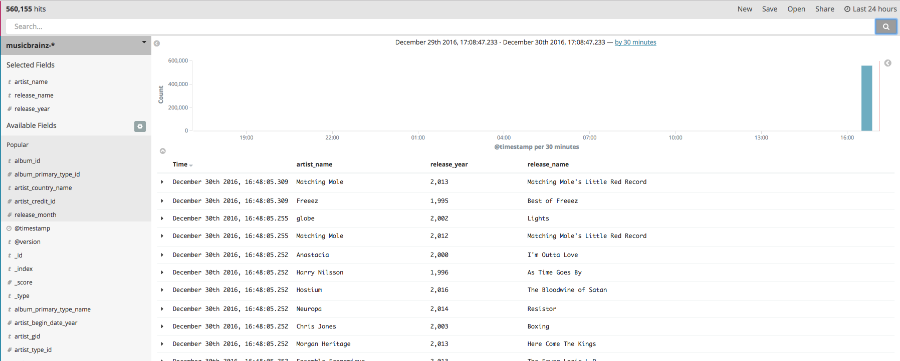Click New in the top menu
This screenshot has height=361, width=900.
pyautogui.click(x=744, y=9)
